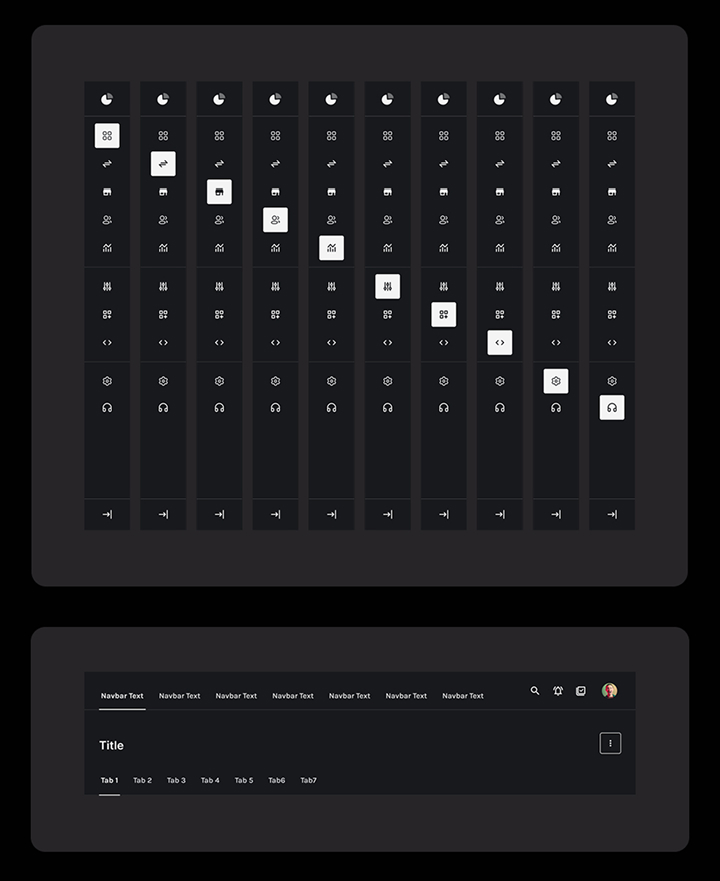Image resolution: width=720 pixels, height=881 pixels.
Task: Click the checklist inbox icon in navbar
Action: click(581, 691)
